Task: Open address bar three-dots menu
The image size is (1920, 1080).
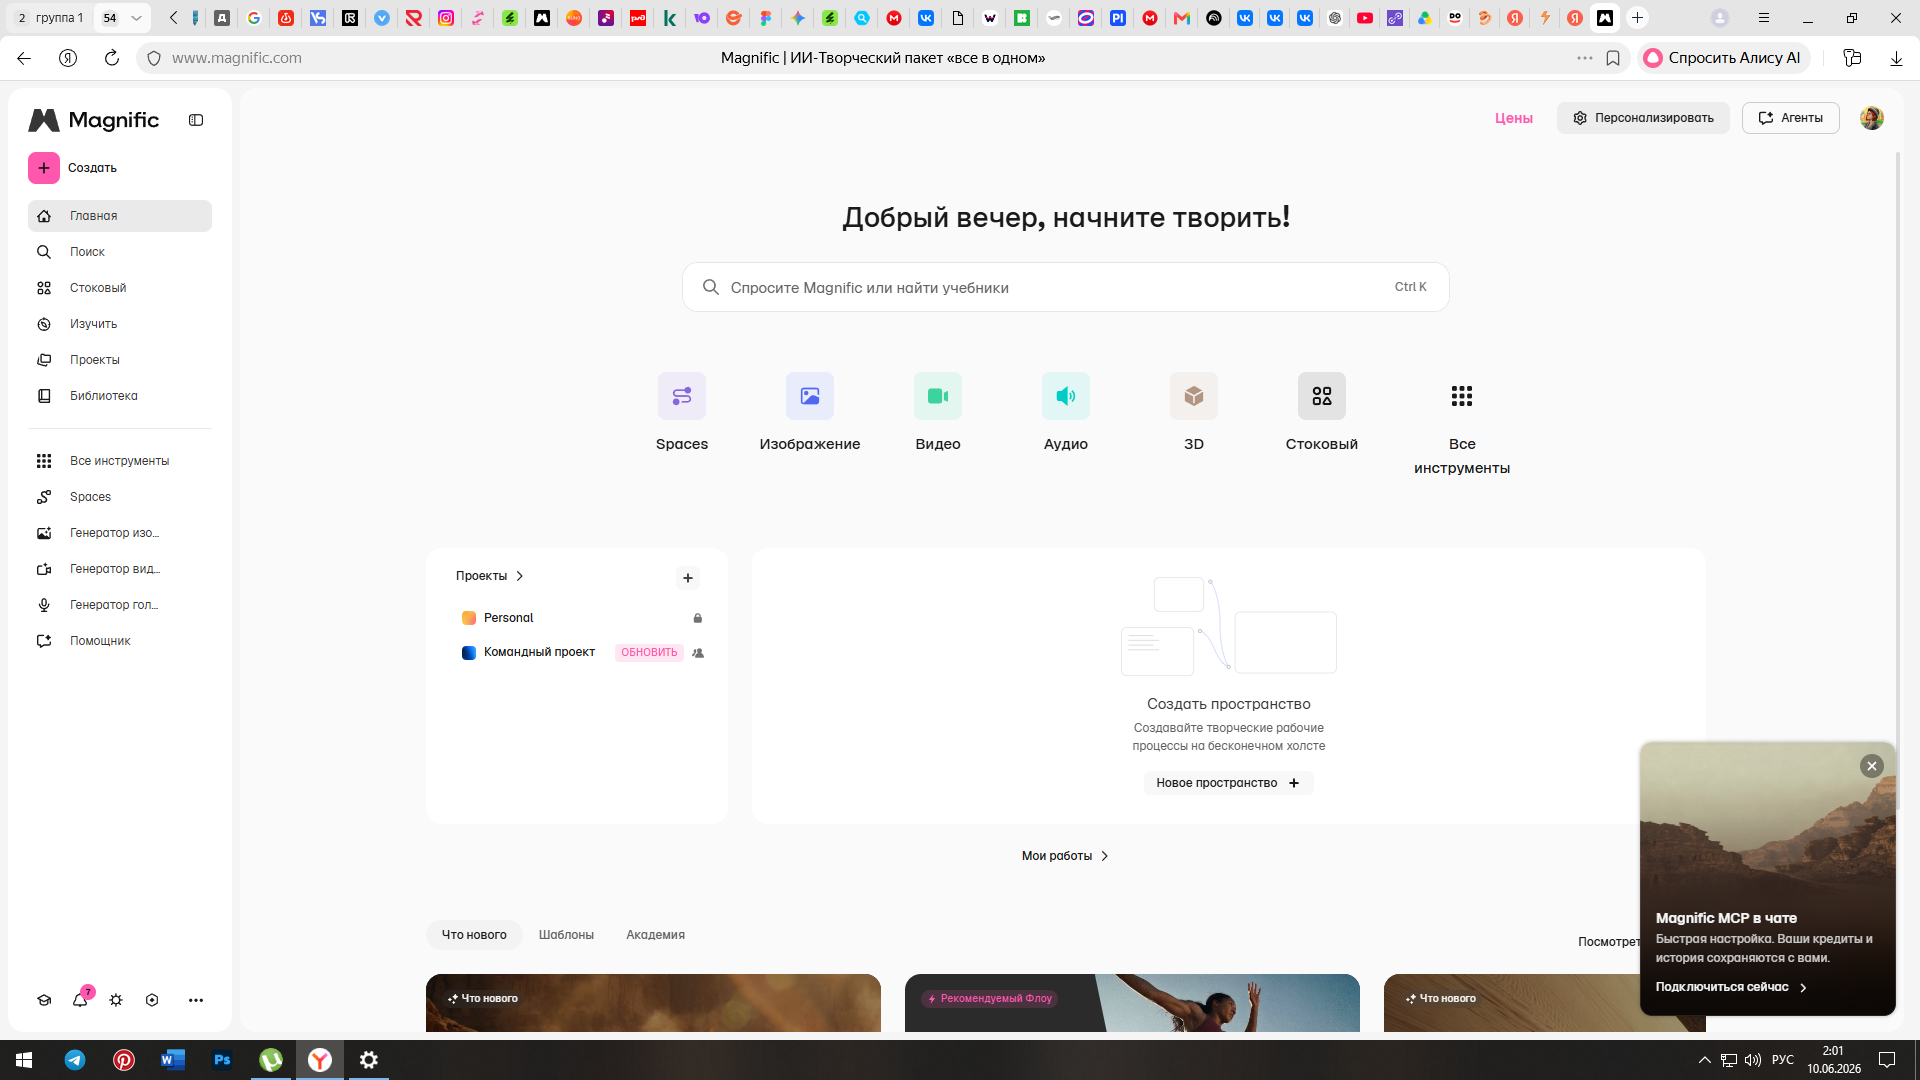Action: pos(1585,58)
